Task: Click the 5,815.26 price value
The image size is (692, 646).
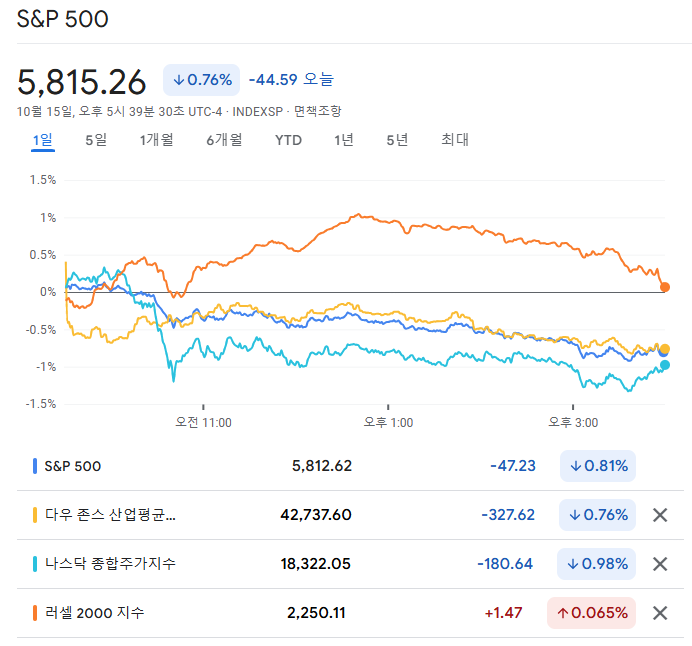Action: (82, 83)
